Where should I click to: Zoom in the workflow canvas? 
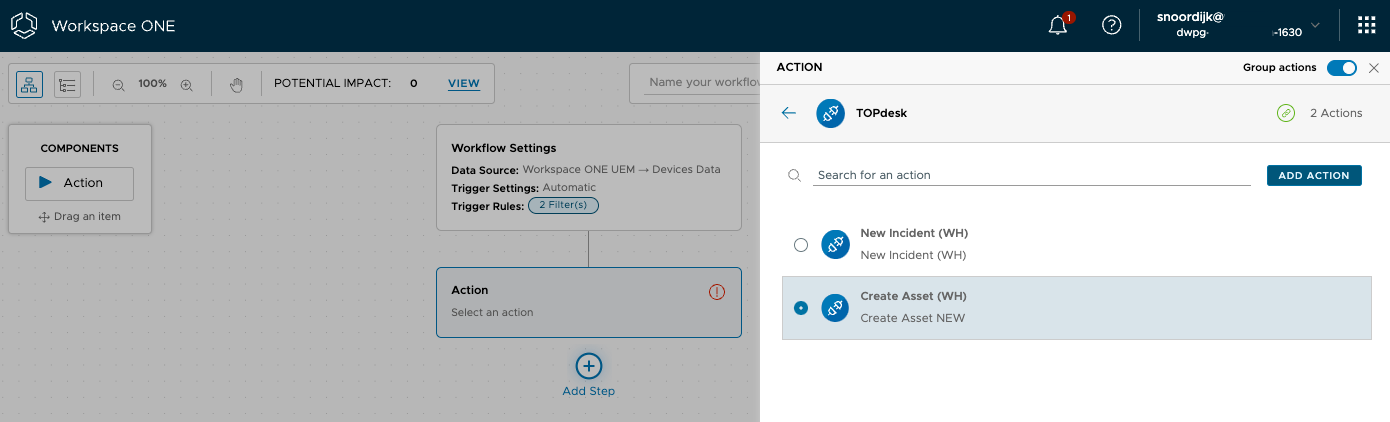[x=186, y=85]
